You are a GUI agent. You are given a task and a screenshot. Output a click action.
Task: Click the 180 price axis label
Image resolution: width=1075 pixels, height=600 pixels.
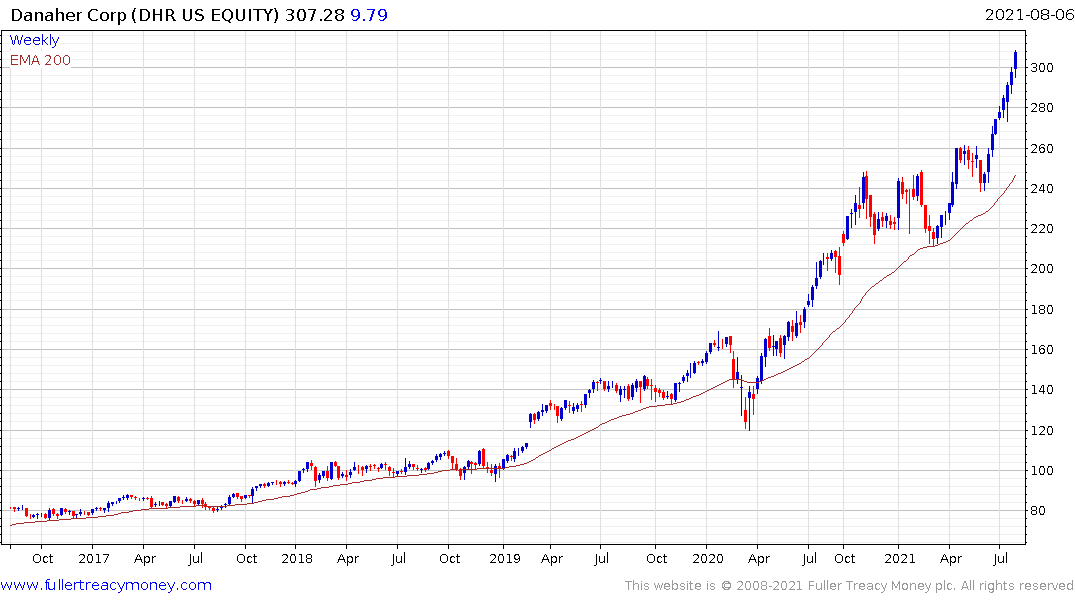[x=1041, y=310]
